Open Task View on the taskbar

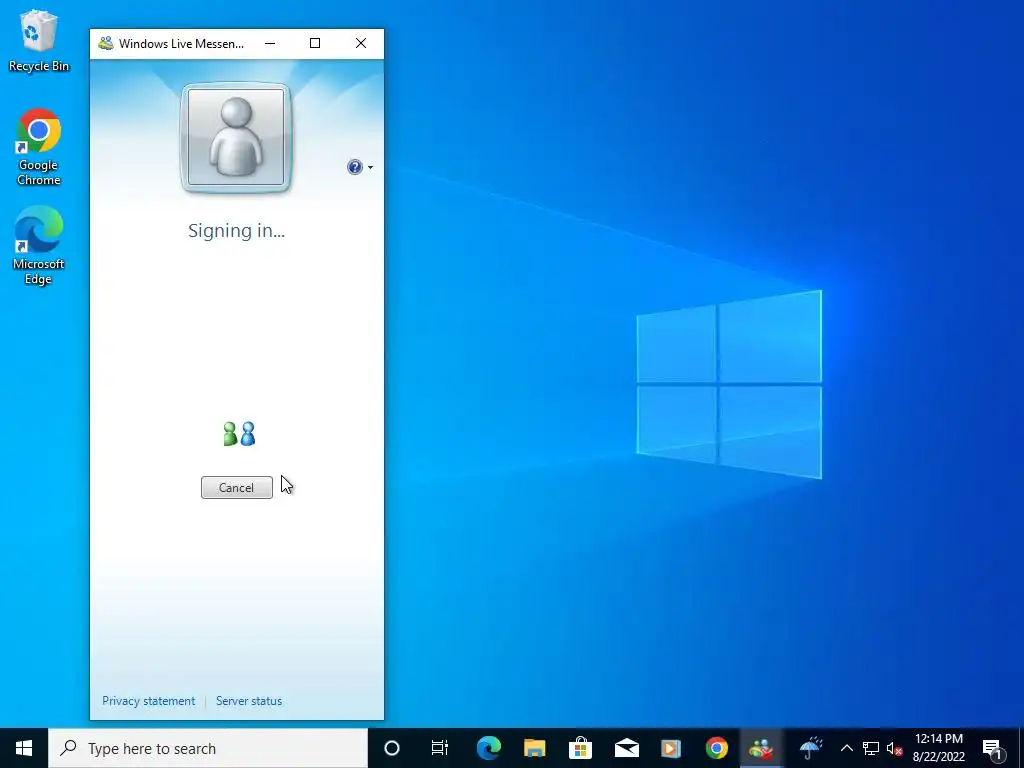pyautogui.click(x=440, y=748)
